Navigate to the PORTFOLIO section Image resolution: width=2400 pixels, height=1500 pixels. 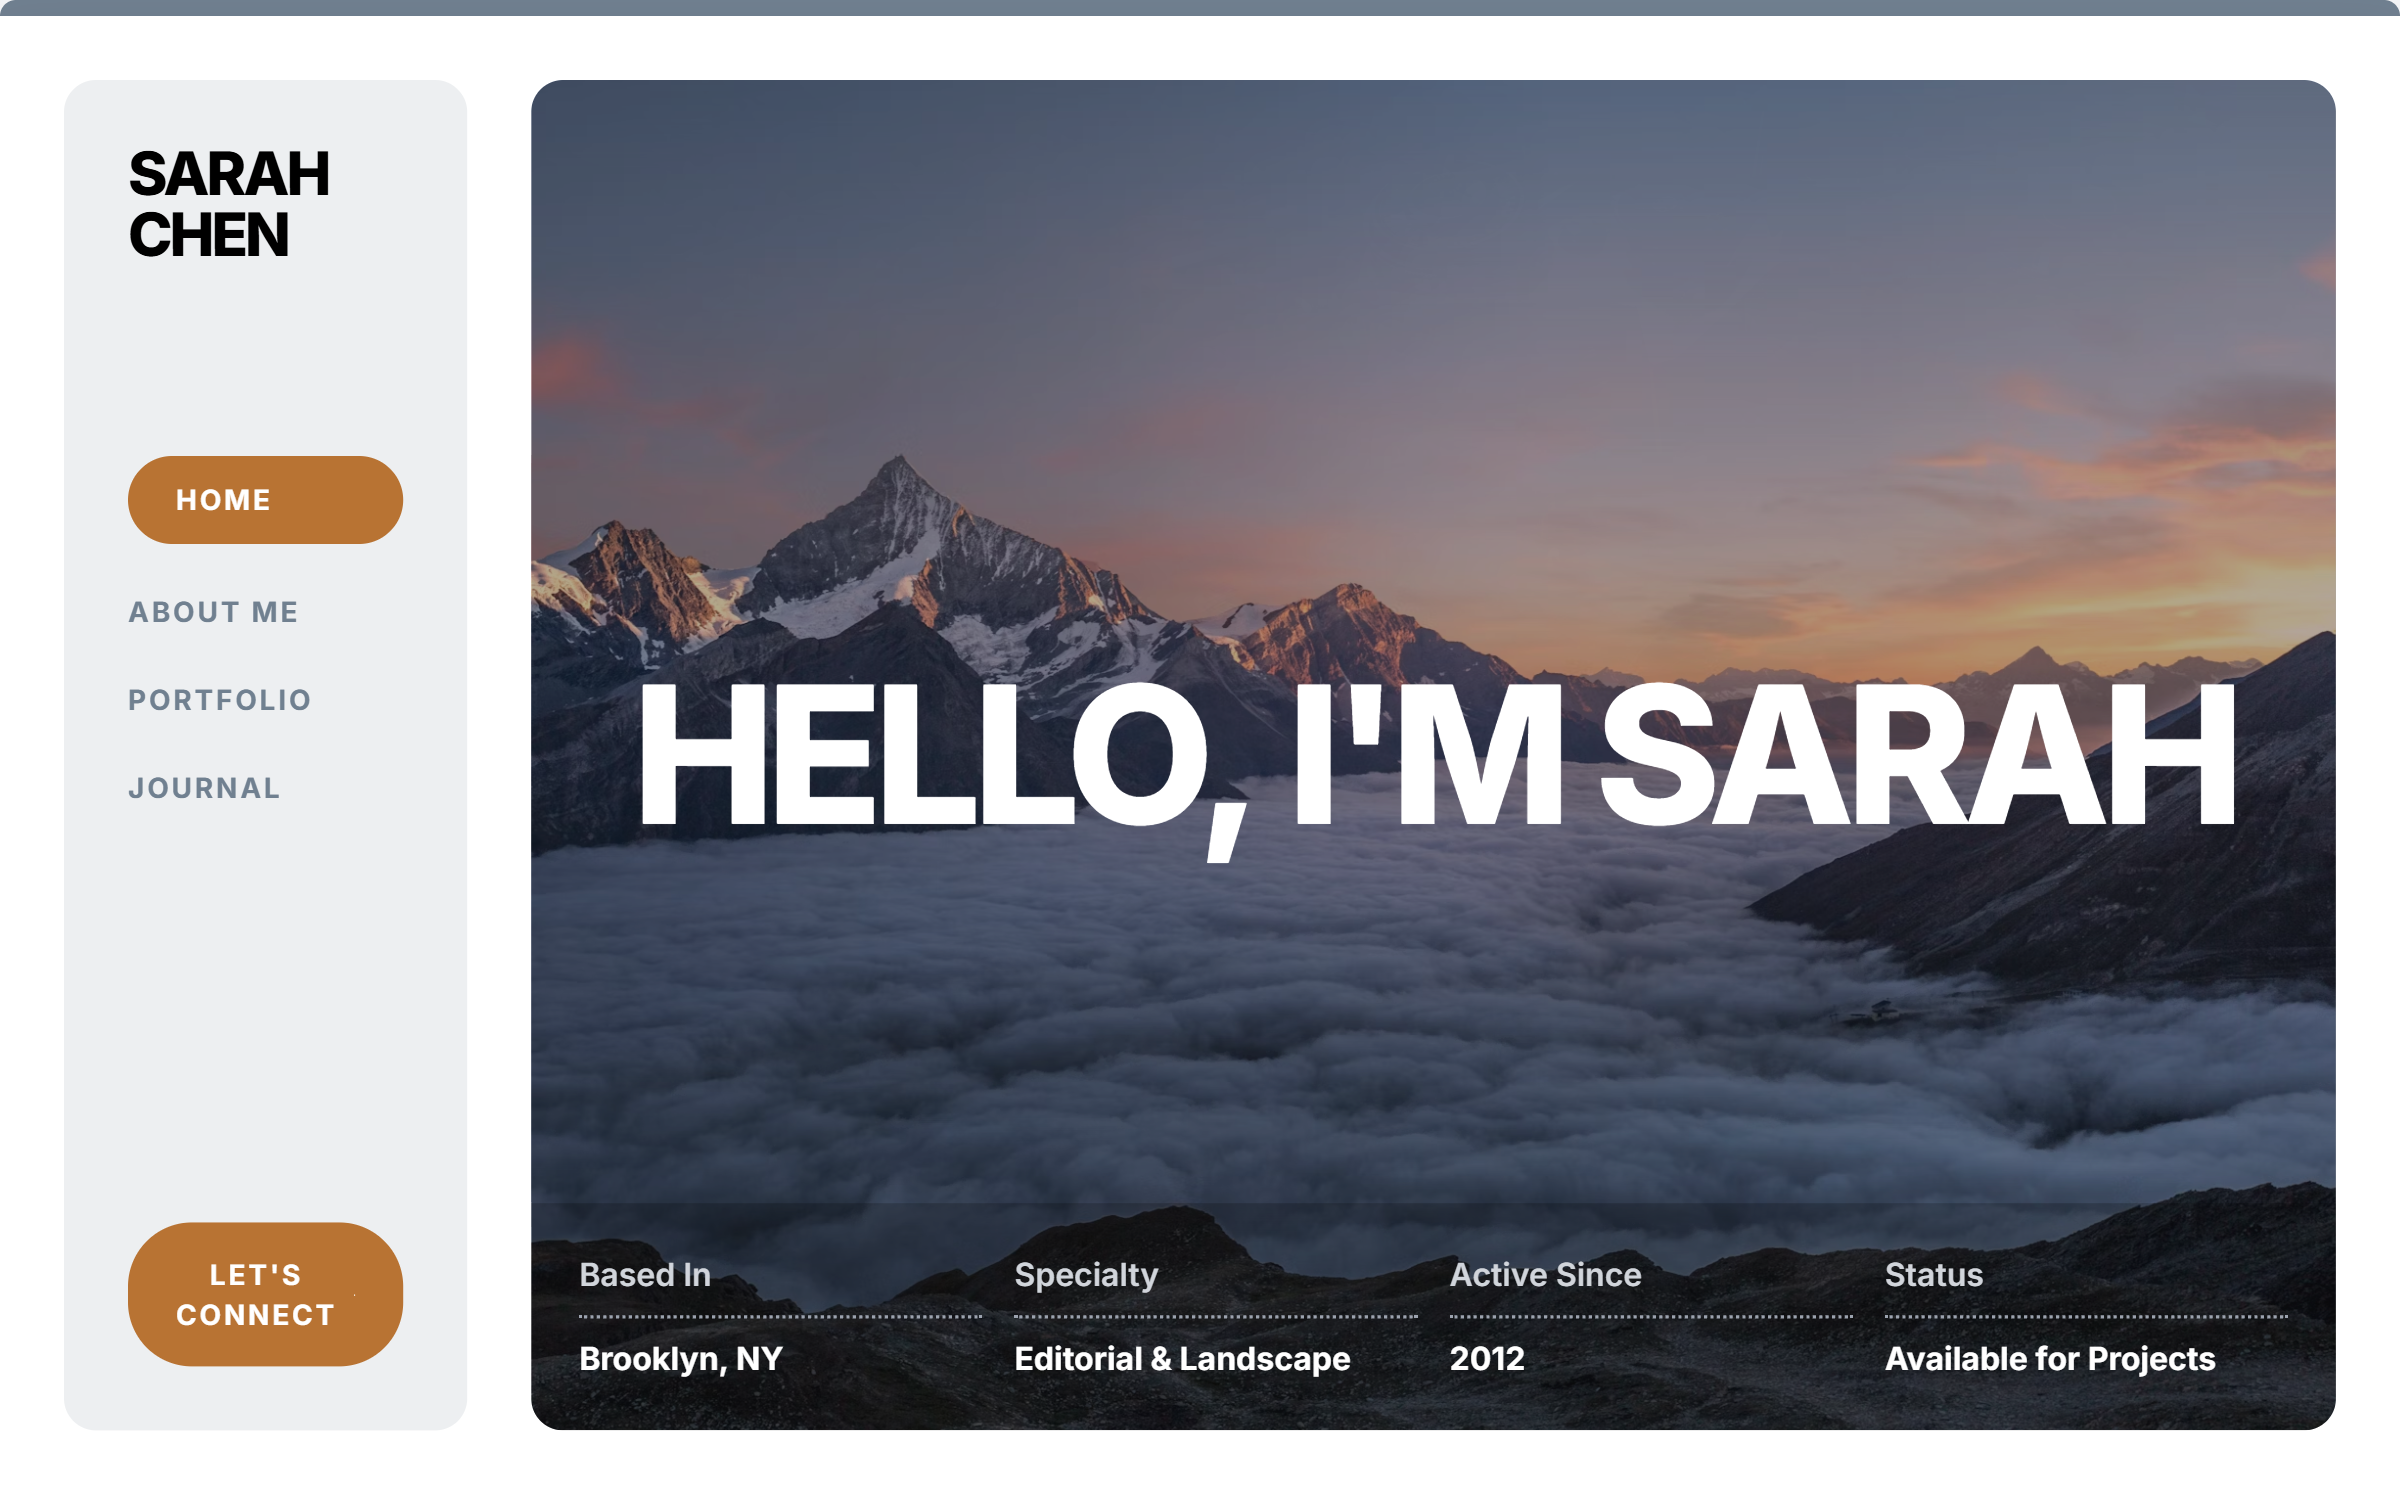click(220, 700)
